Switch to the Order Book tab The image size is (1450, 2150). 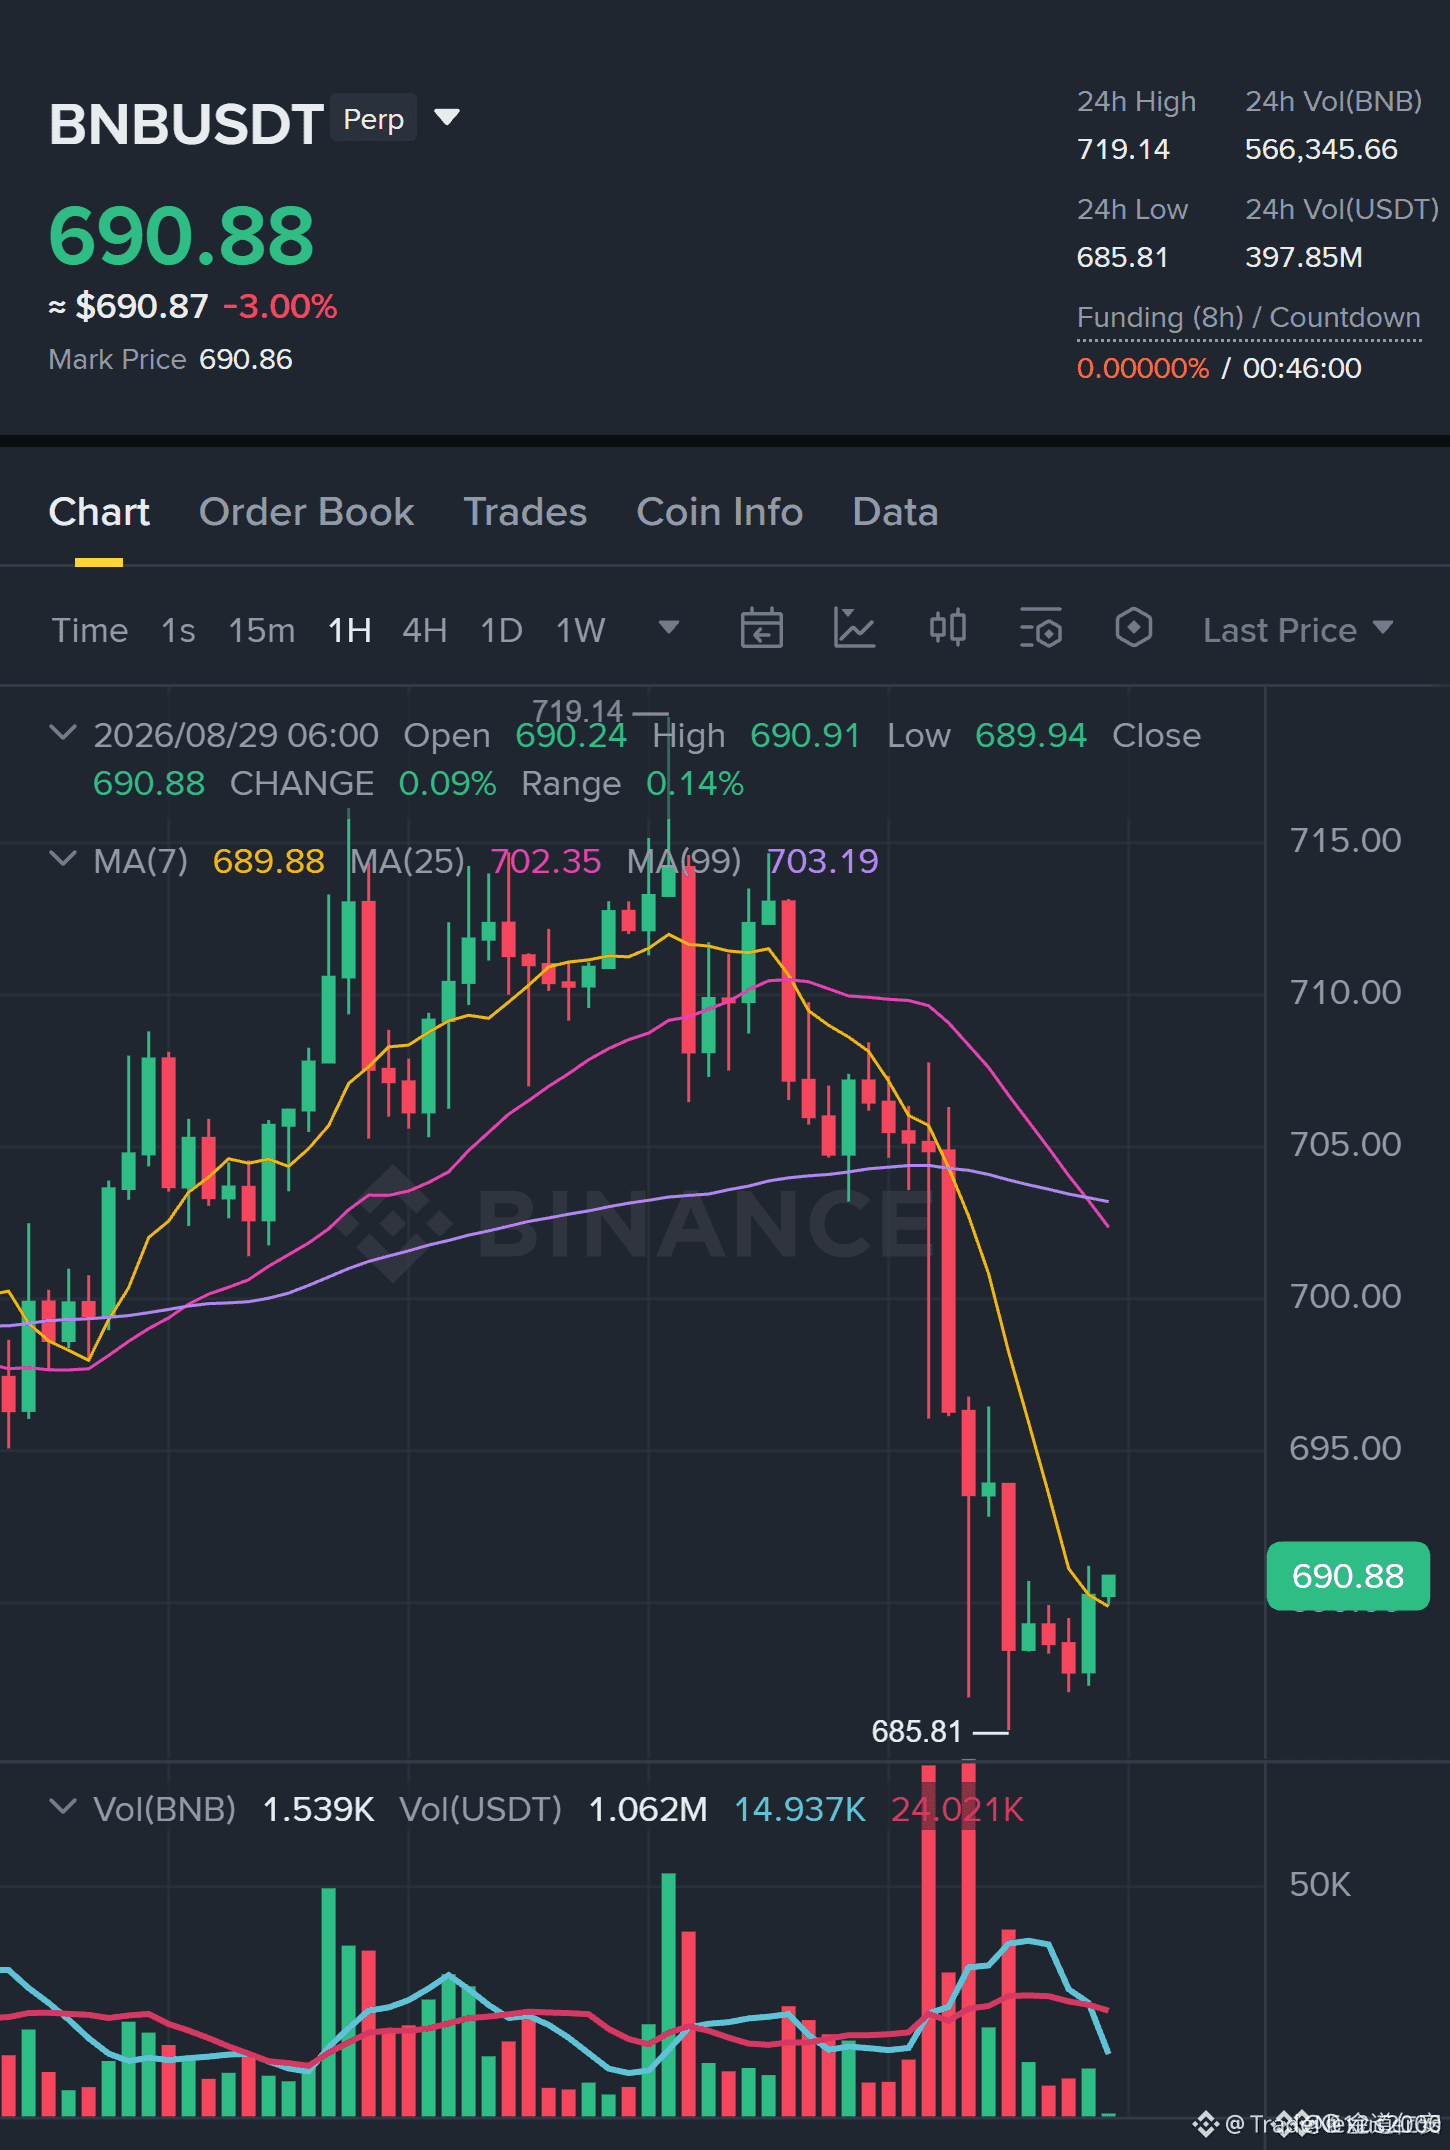306,512
